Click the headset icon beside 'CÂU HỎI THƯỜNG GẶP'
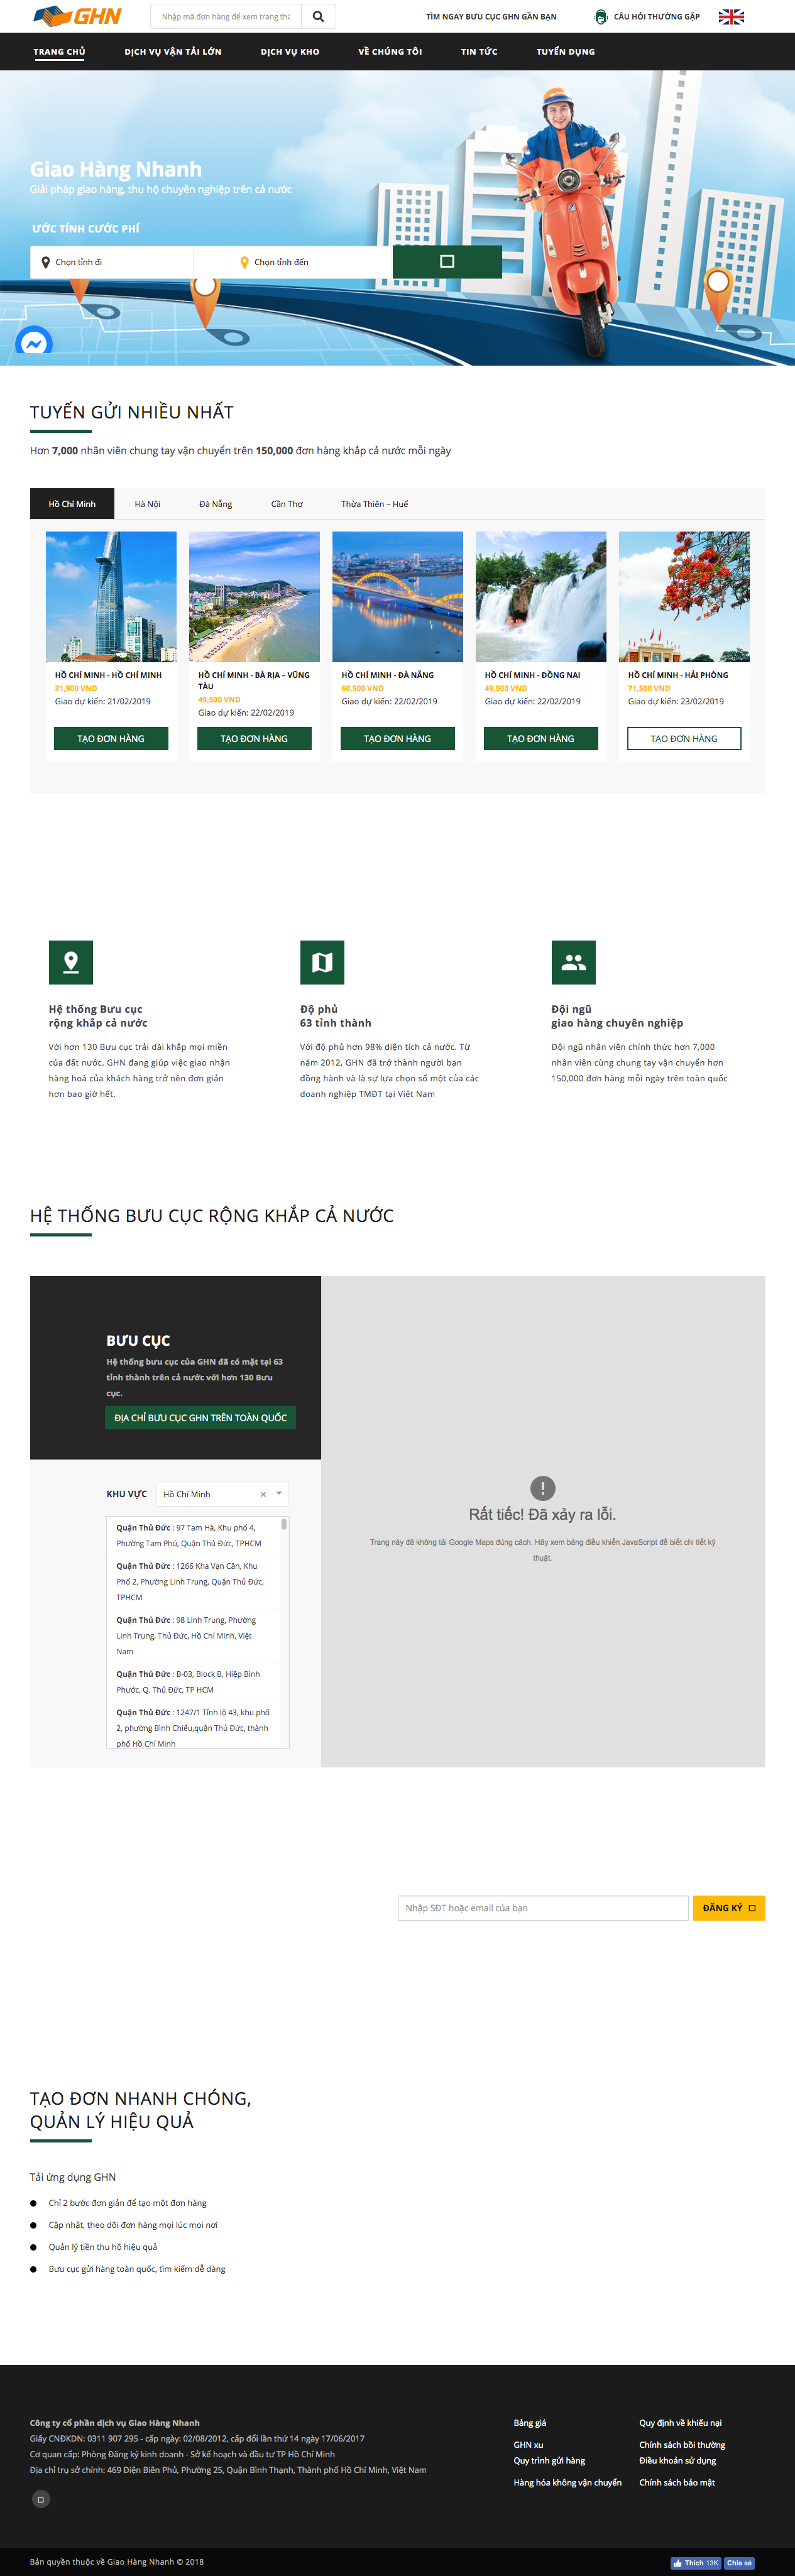 pyautogui.click(x=600, y=16)
